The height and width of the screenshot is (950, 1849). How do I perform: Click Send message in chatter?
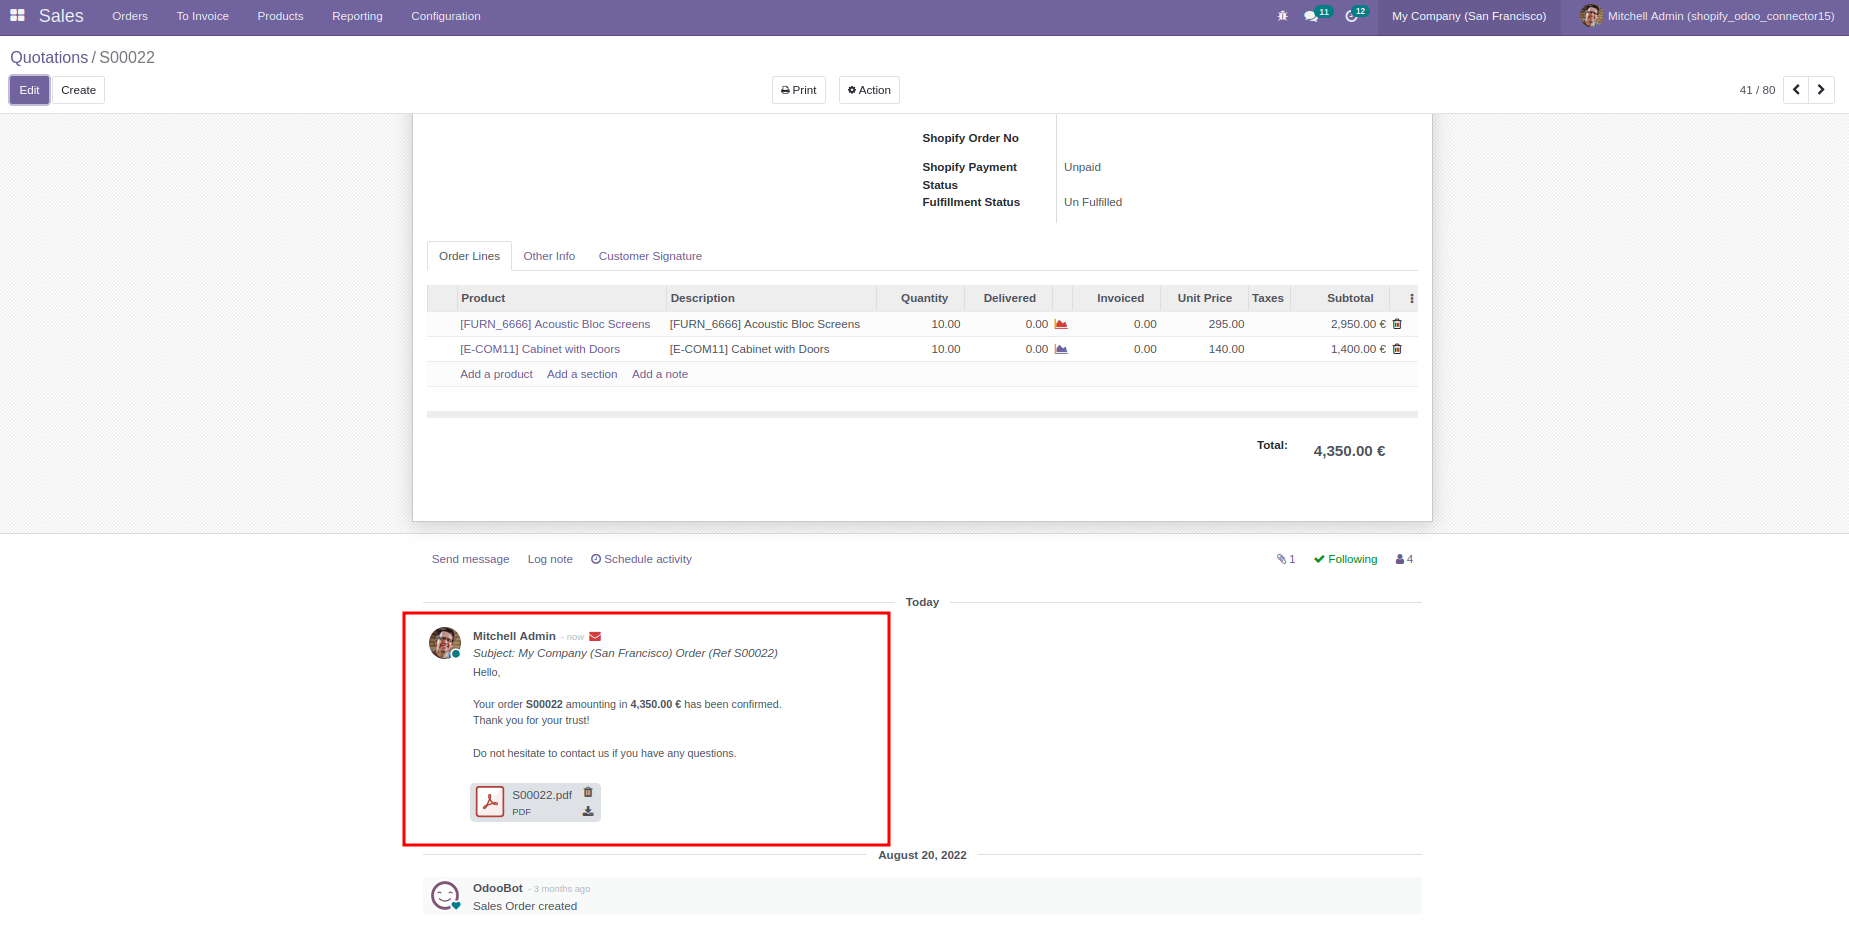(x=470, y=559)
